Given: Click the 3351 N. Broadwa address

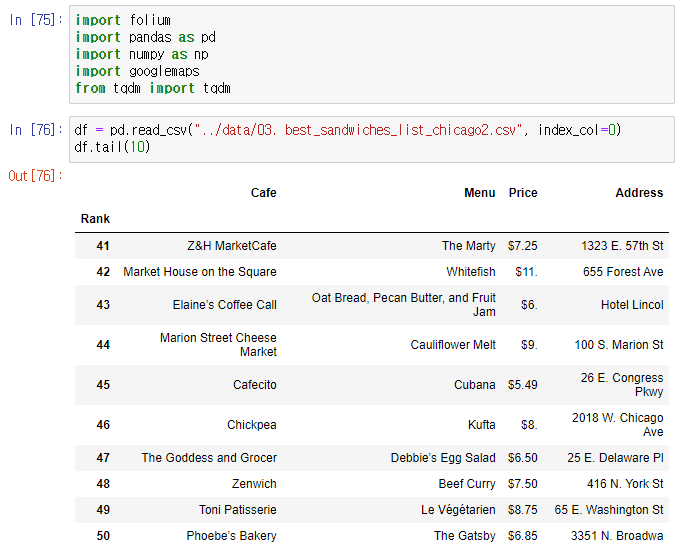Looking at the screenshot, I should point(617,536).
